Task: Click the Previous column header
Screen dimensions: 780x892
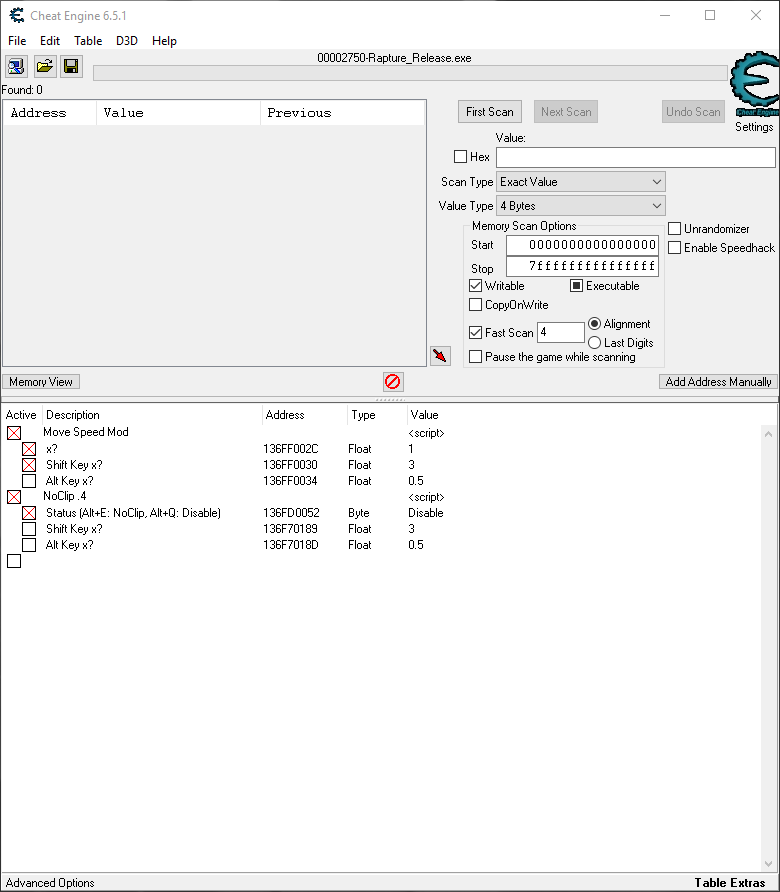Action: click(342, 113)
